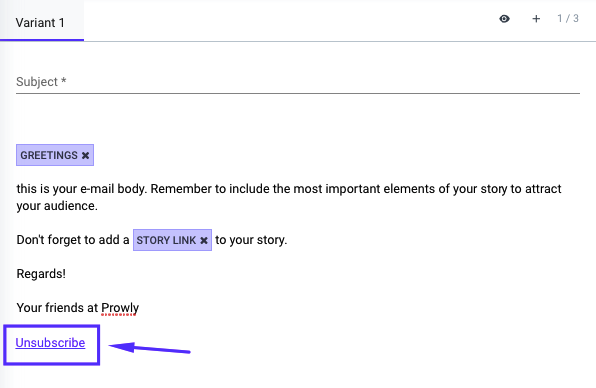Click 'this is your e-mail body' text
Image resolution: width=596 pixels, height=388 pixels.
click(81, 189)
